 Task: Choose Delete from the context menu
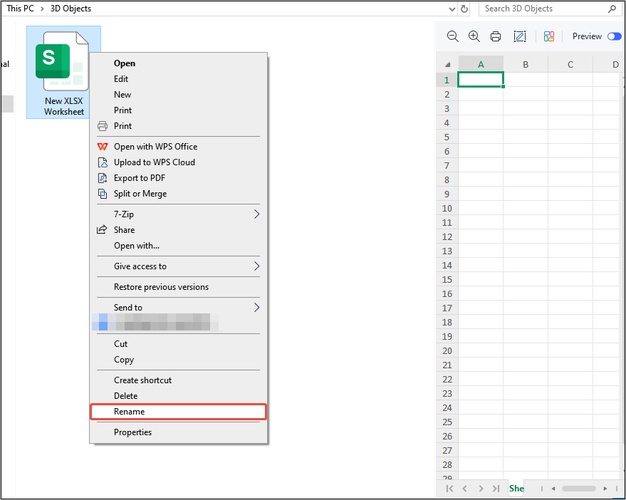[x=178, y=396]
